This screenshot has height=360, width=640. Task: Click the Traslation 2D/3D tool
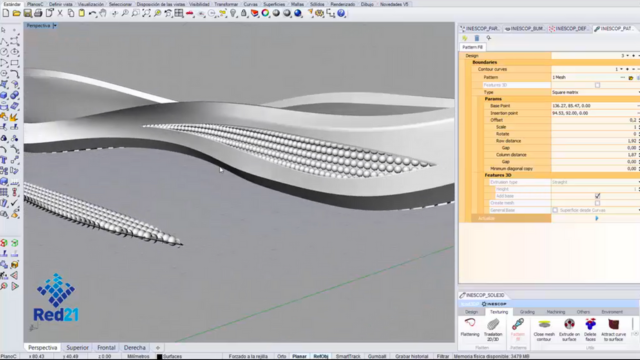493,330
